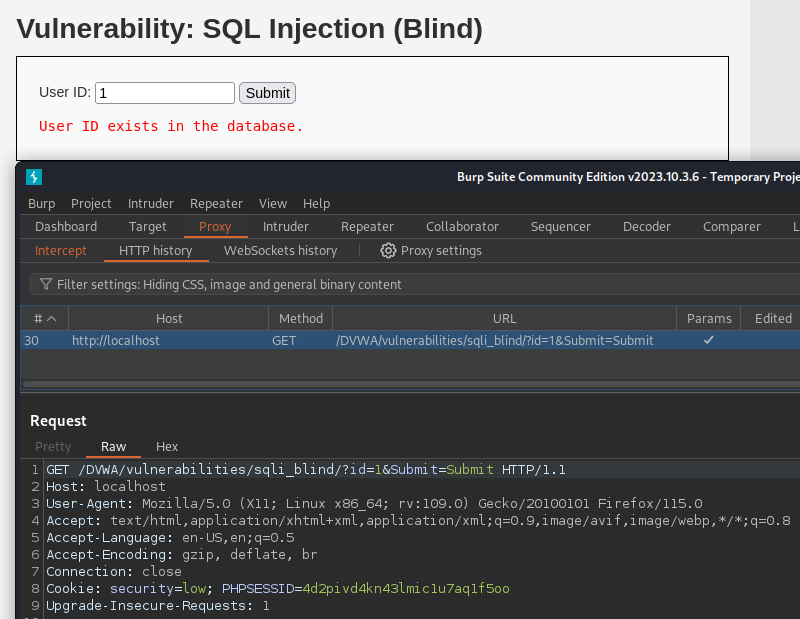Image resolution: width=800 pixels, height=619 pixels.
Task: Click the Connection: close header line
Action: click(114, 572)
